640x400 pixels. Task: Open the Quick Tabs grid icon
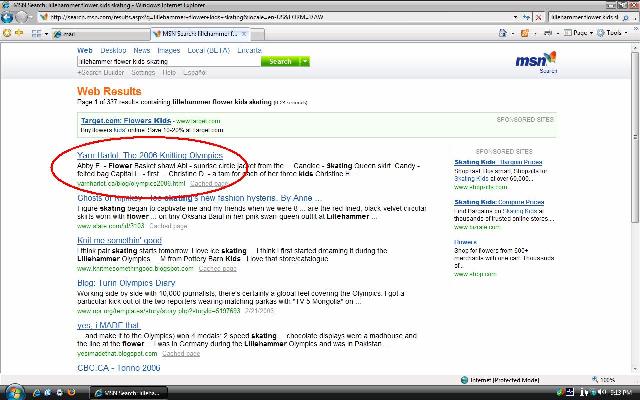(x=36, y=34)
